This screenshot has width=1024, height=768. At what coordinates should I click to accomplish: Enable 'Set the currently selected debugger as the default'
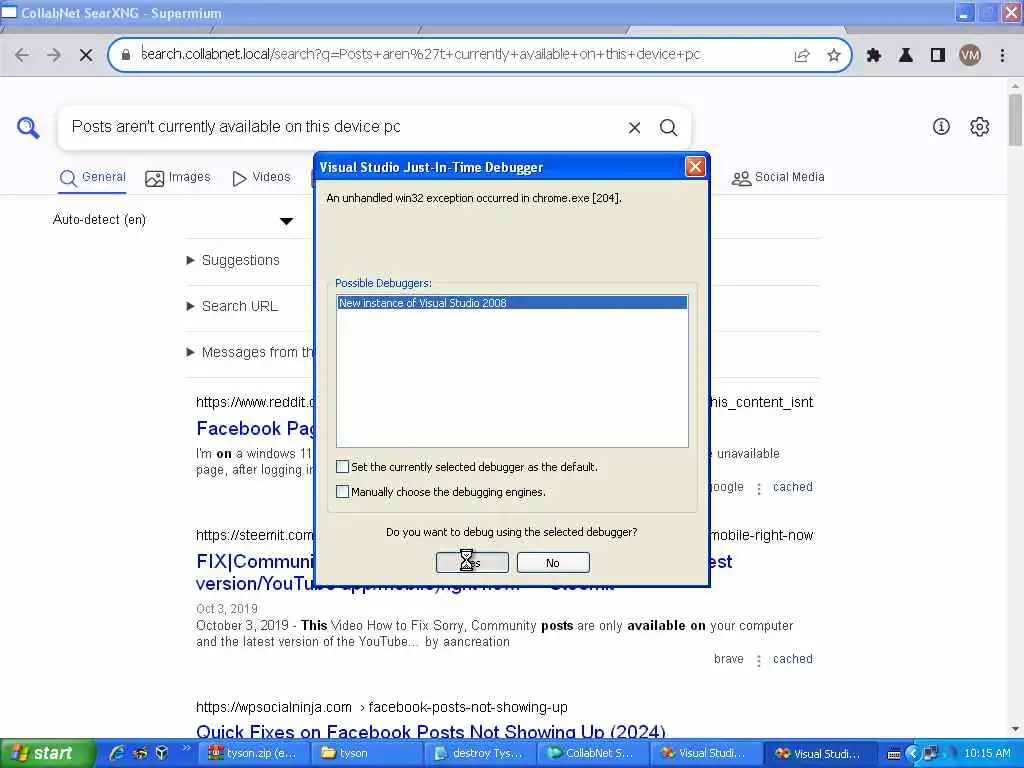point(342,466)
